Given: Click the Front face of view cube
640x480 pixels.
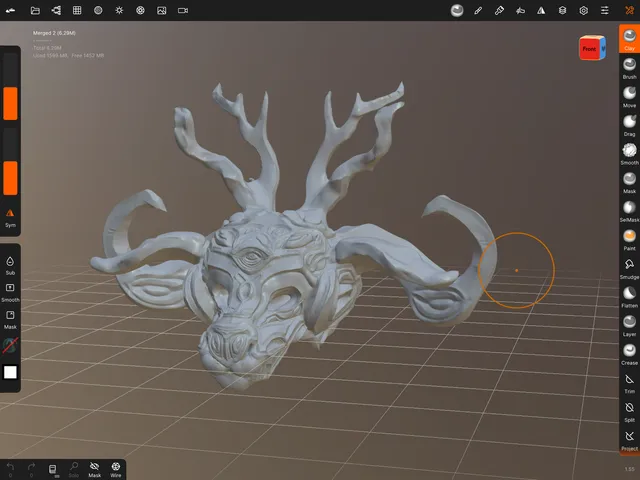Looking at the screenshot, I should click(x=589, y=49).
